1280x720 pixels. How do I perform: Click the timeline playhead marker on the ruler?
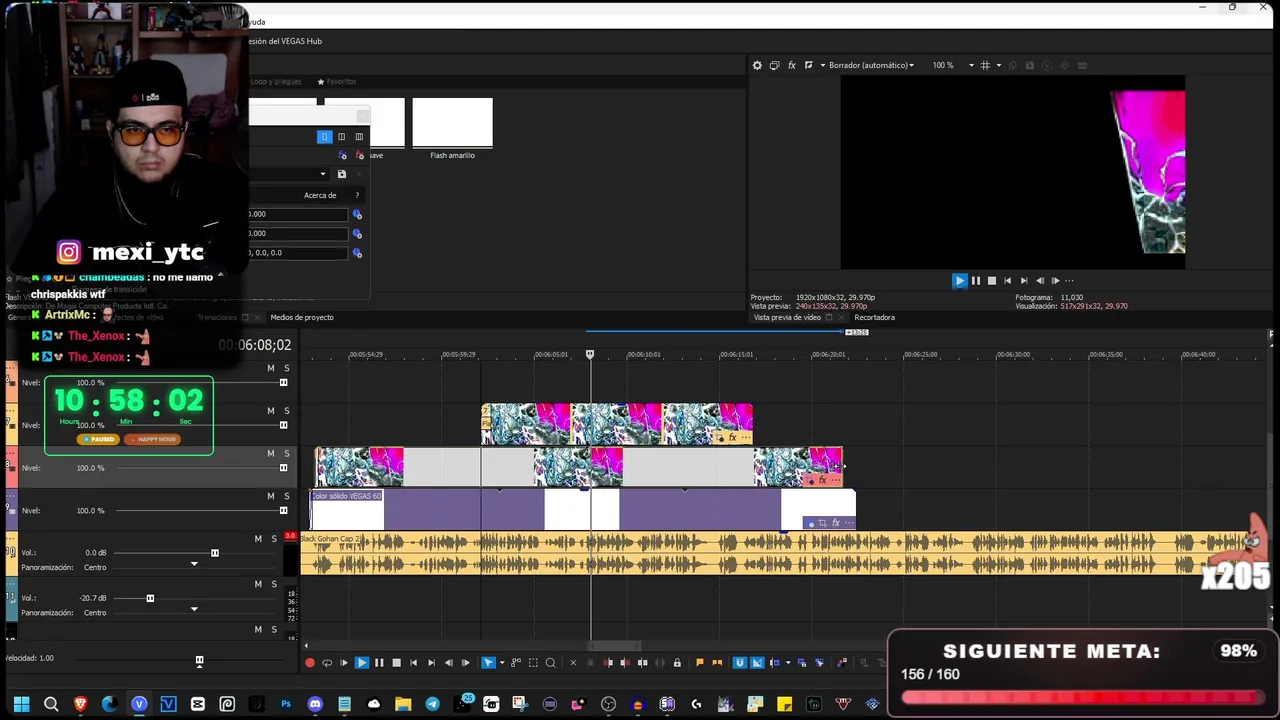click(x=590, y=354)
